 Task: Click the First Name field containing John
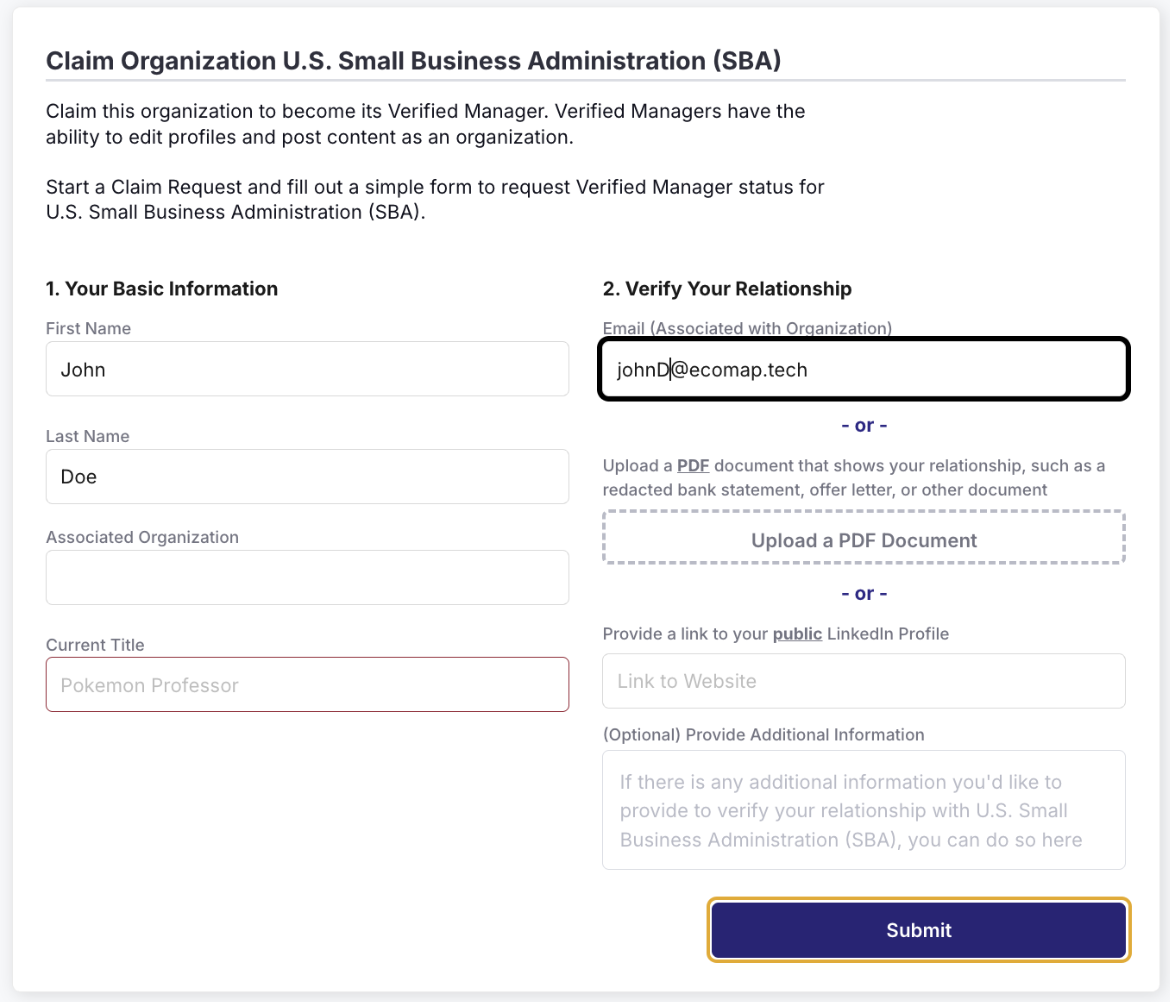coord(307,369)
